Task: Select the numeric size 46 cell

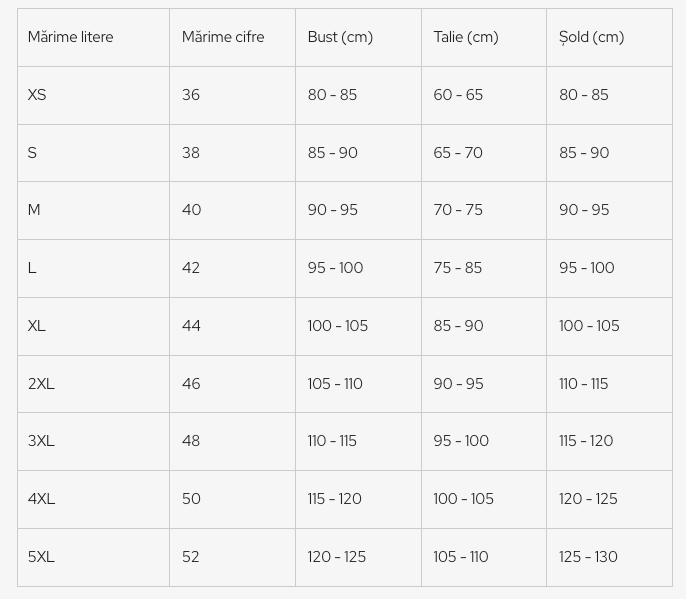Action: (x=191, y=384)
